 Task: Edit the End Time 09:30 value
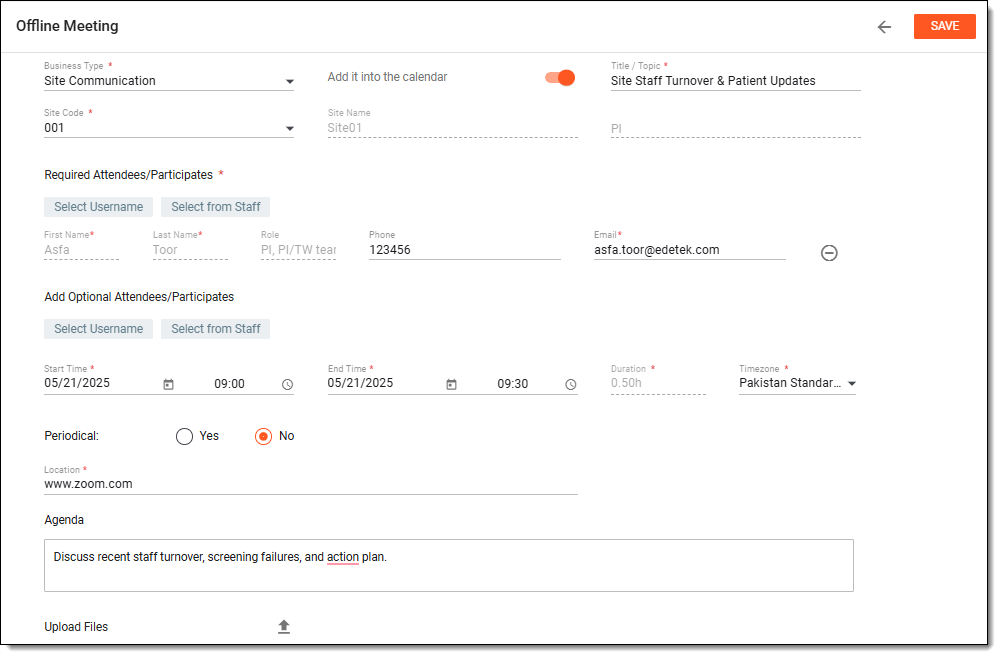coord(513,384)
